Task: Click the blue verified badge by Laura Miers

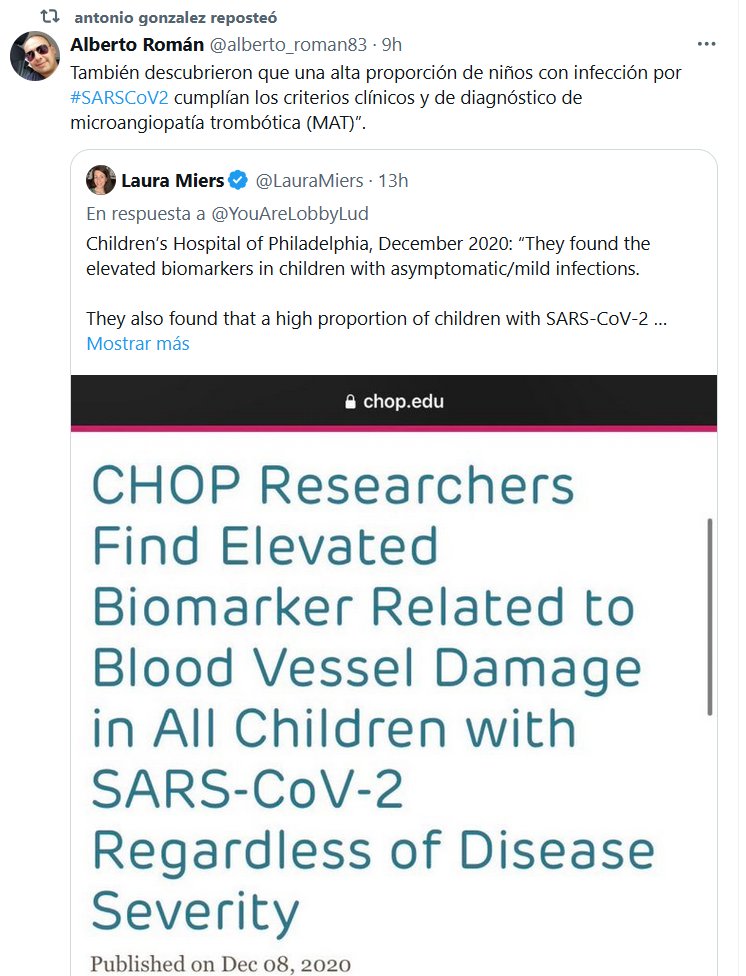Action: click(x=238, y=181)
